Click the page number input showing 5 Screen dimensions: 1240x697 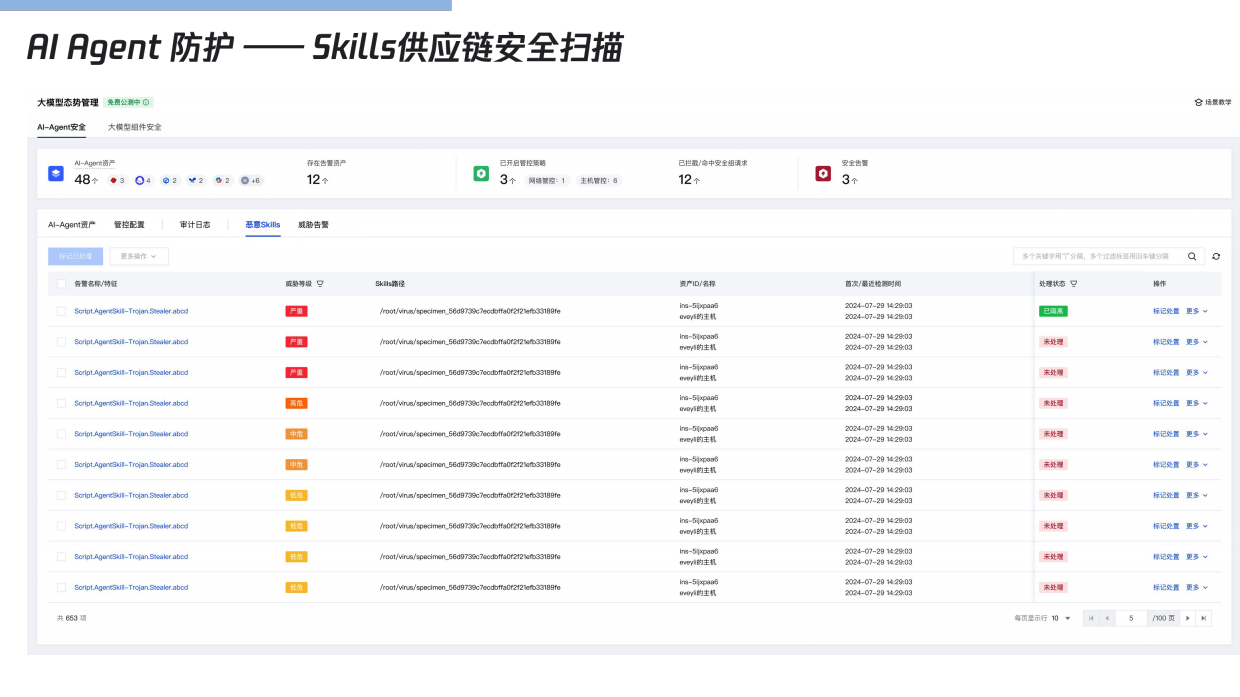pyautogui.click(x=1131, y=618)
